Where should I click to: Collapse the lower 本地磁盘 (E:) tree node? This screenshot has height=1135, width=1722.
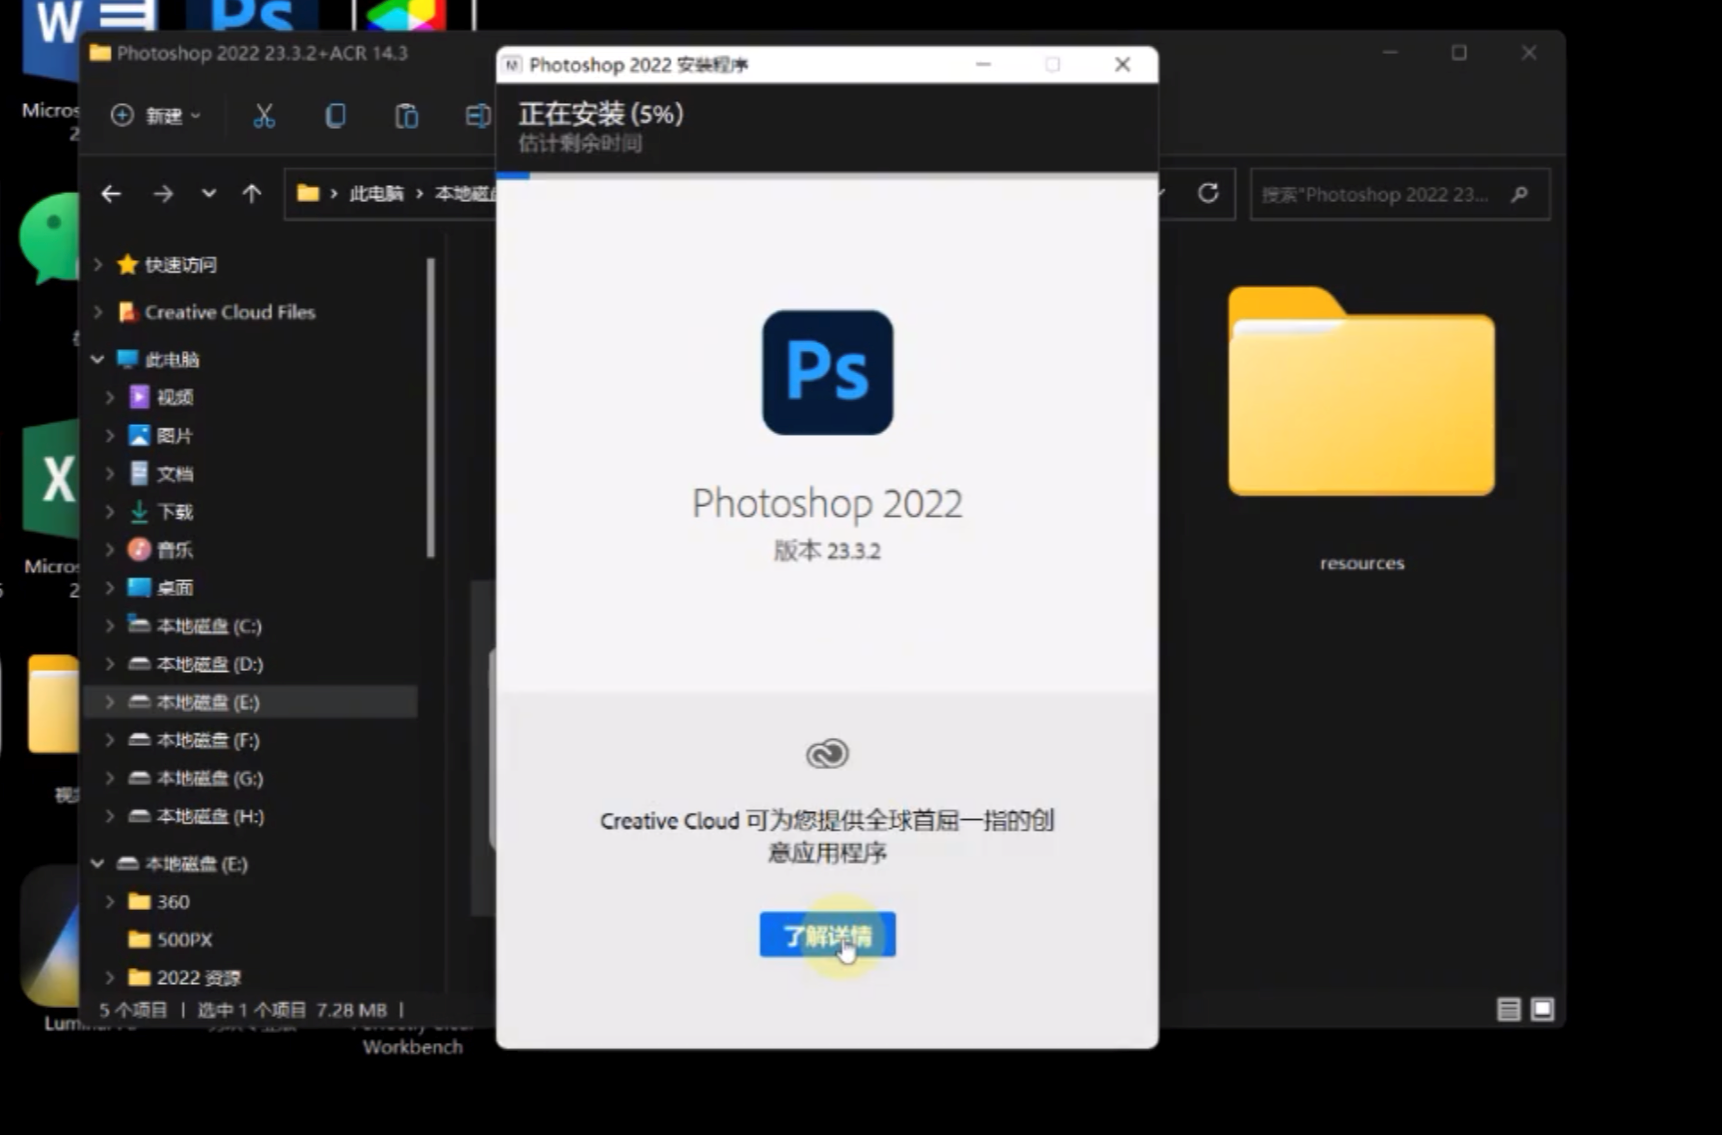(x=98, y=863)
